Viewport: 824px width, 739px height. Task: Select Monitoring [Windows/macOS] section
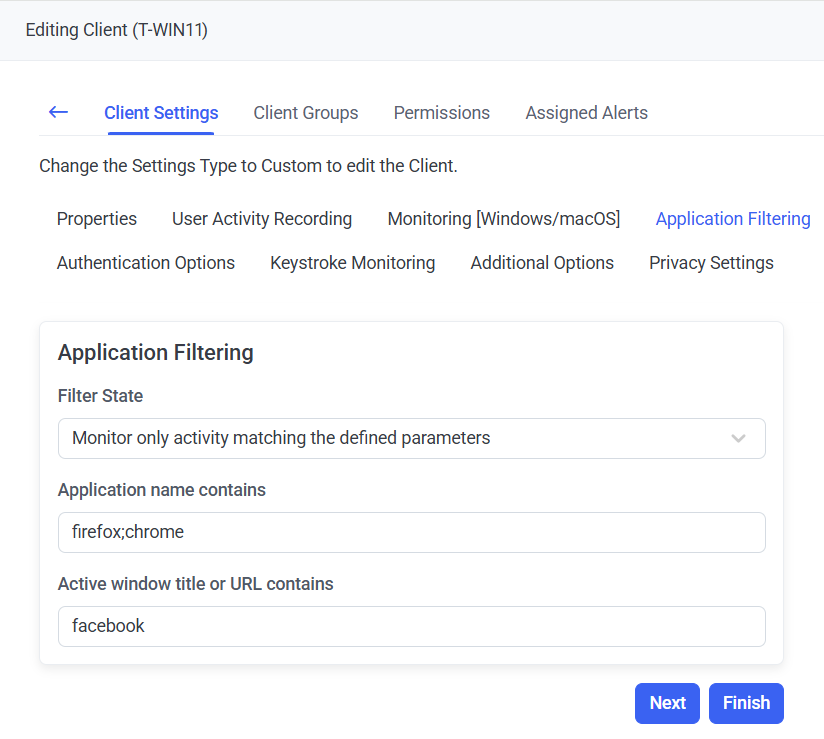coord(504,219)
